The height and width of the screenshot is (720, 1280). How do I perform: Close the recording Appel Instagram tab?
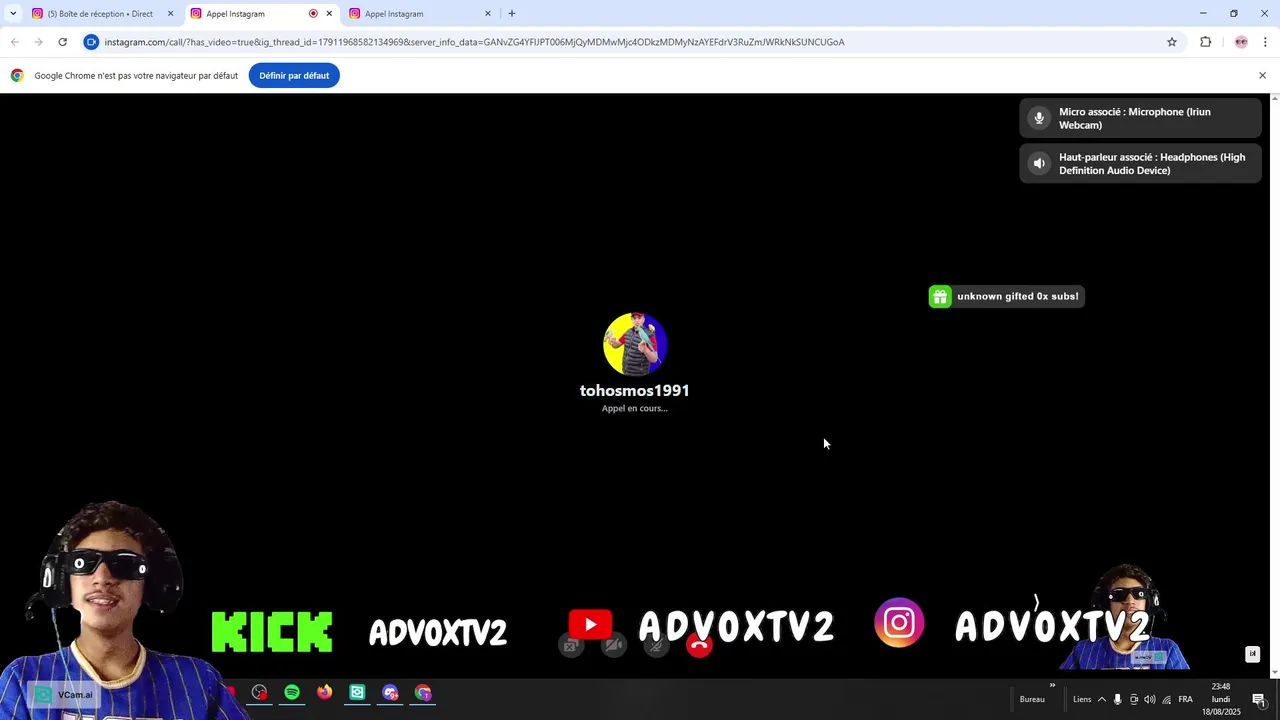tap(329, 14)
